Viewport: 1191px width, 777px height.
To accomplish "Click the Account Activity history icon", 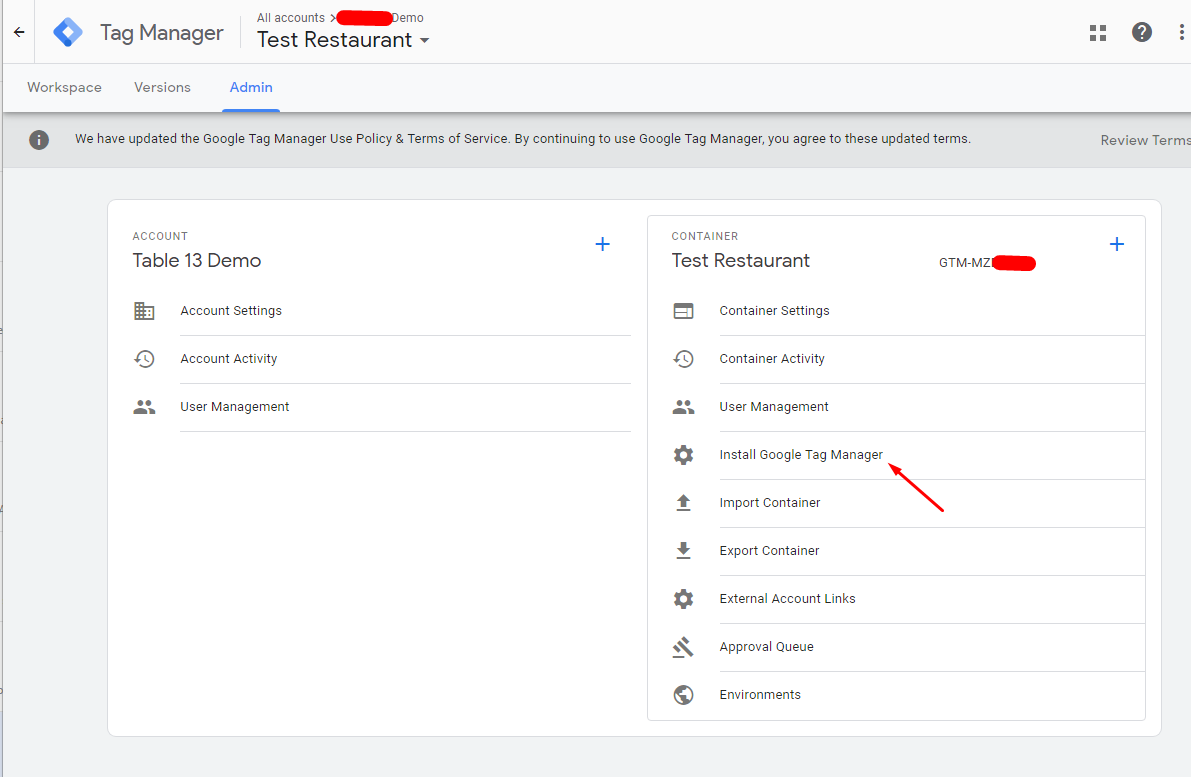I will click(x=144, y=358).
